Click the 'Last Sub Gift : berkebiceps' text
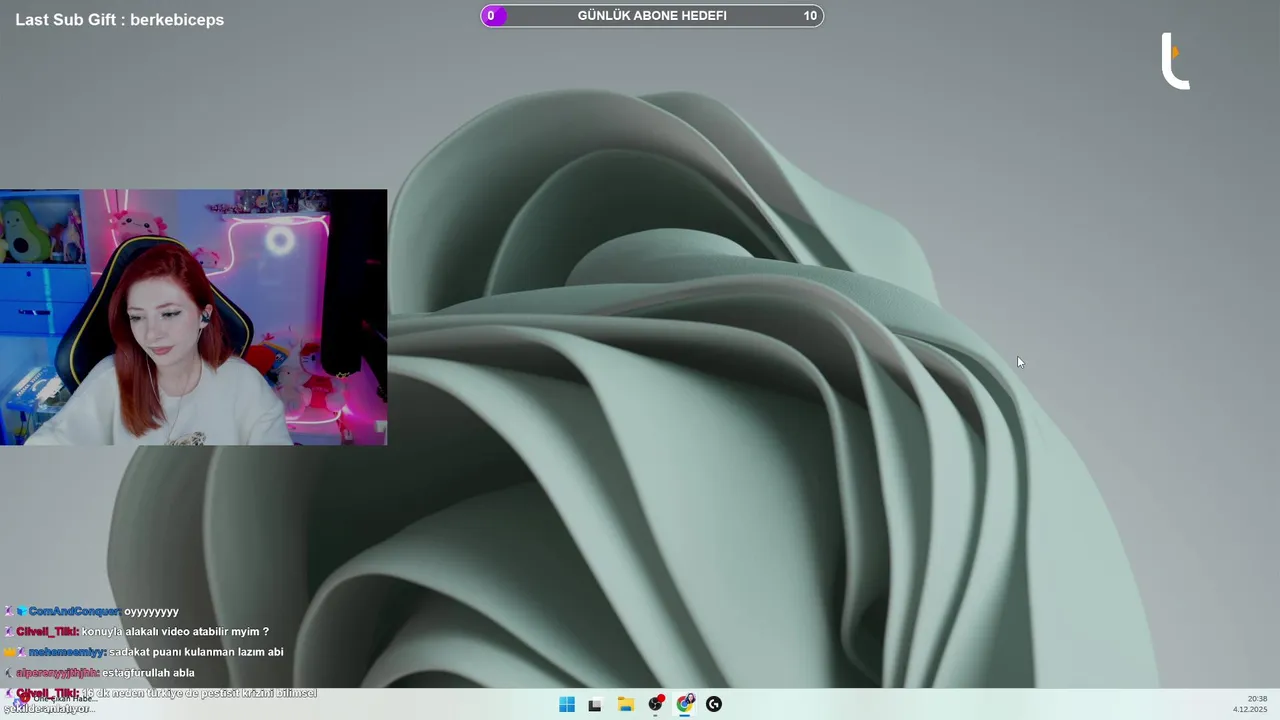1280x720 pixels. coord(120,20)
